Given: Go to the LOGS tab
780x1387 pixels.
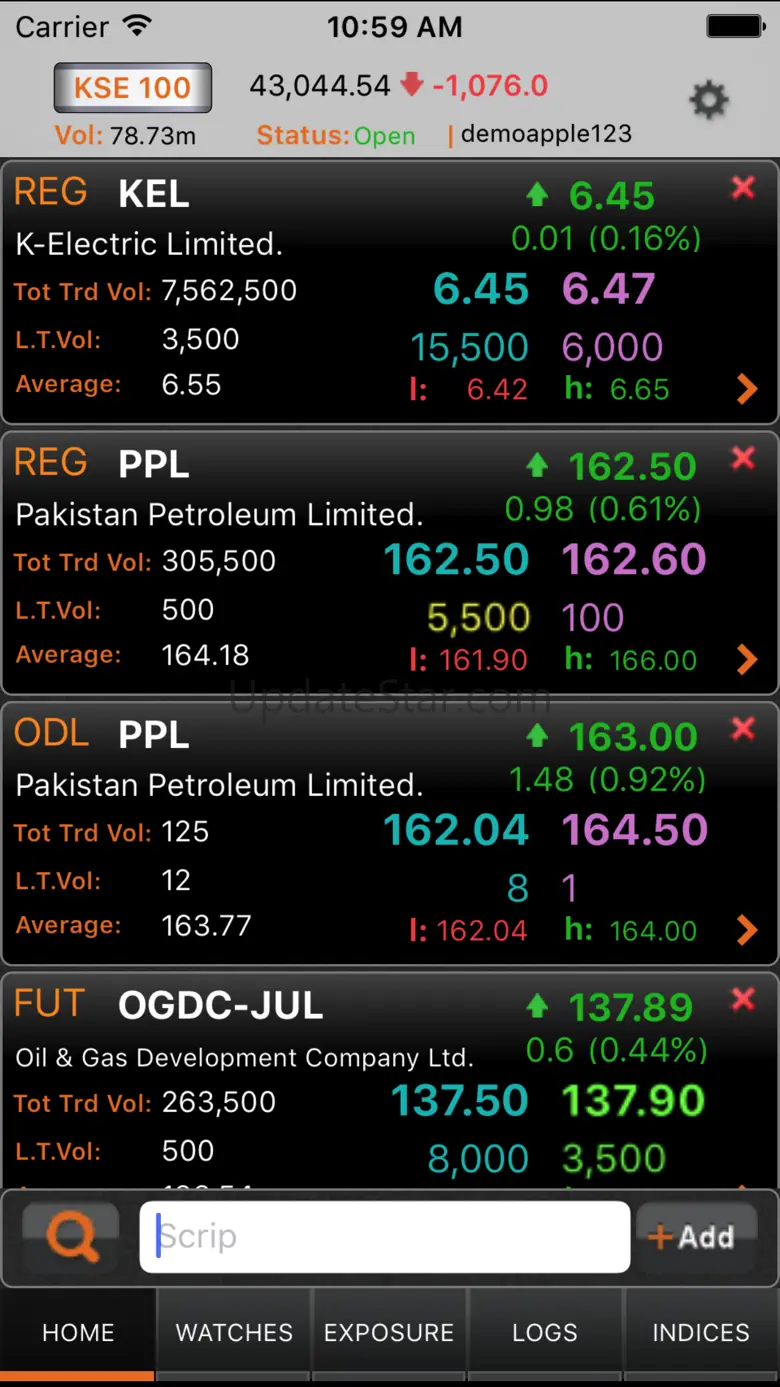Looking at the screenshot, I should (x=545, y=1333).
